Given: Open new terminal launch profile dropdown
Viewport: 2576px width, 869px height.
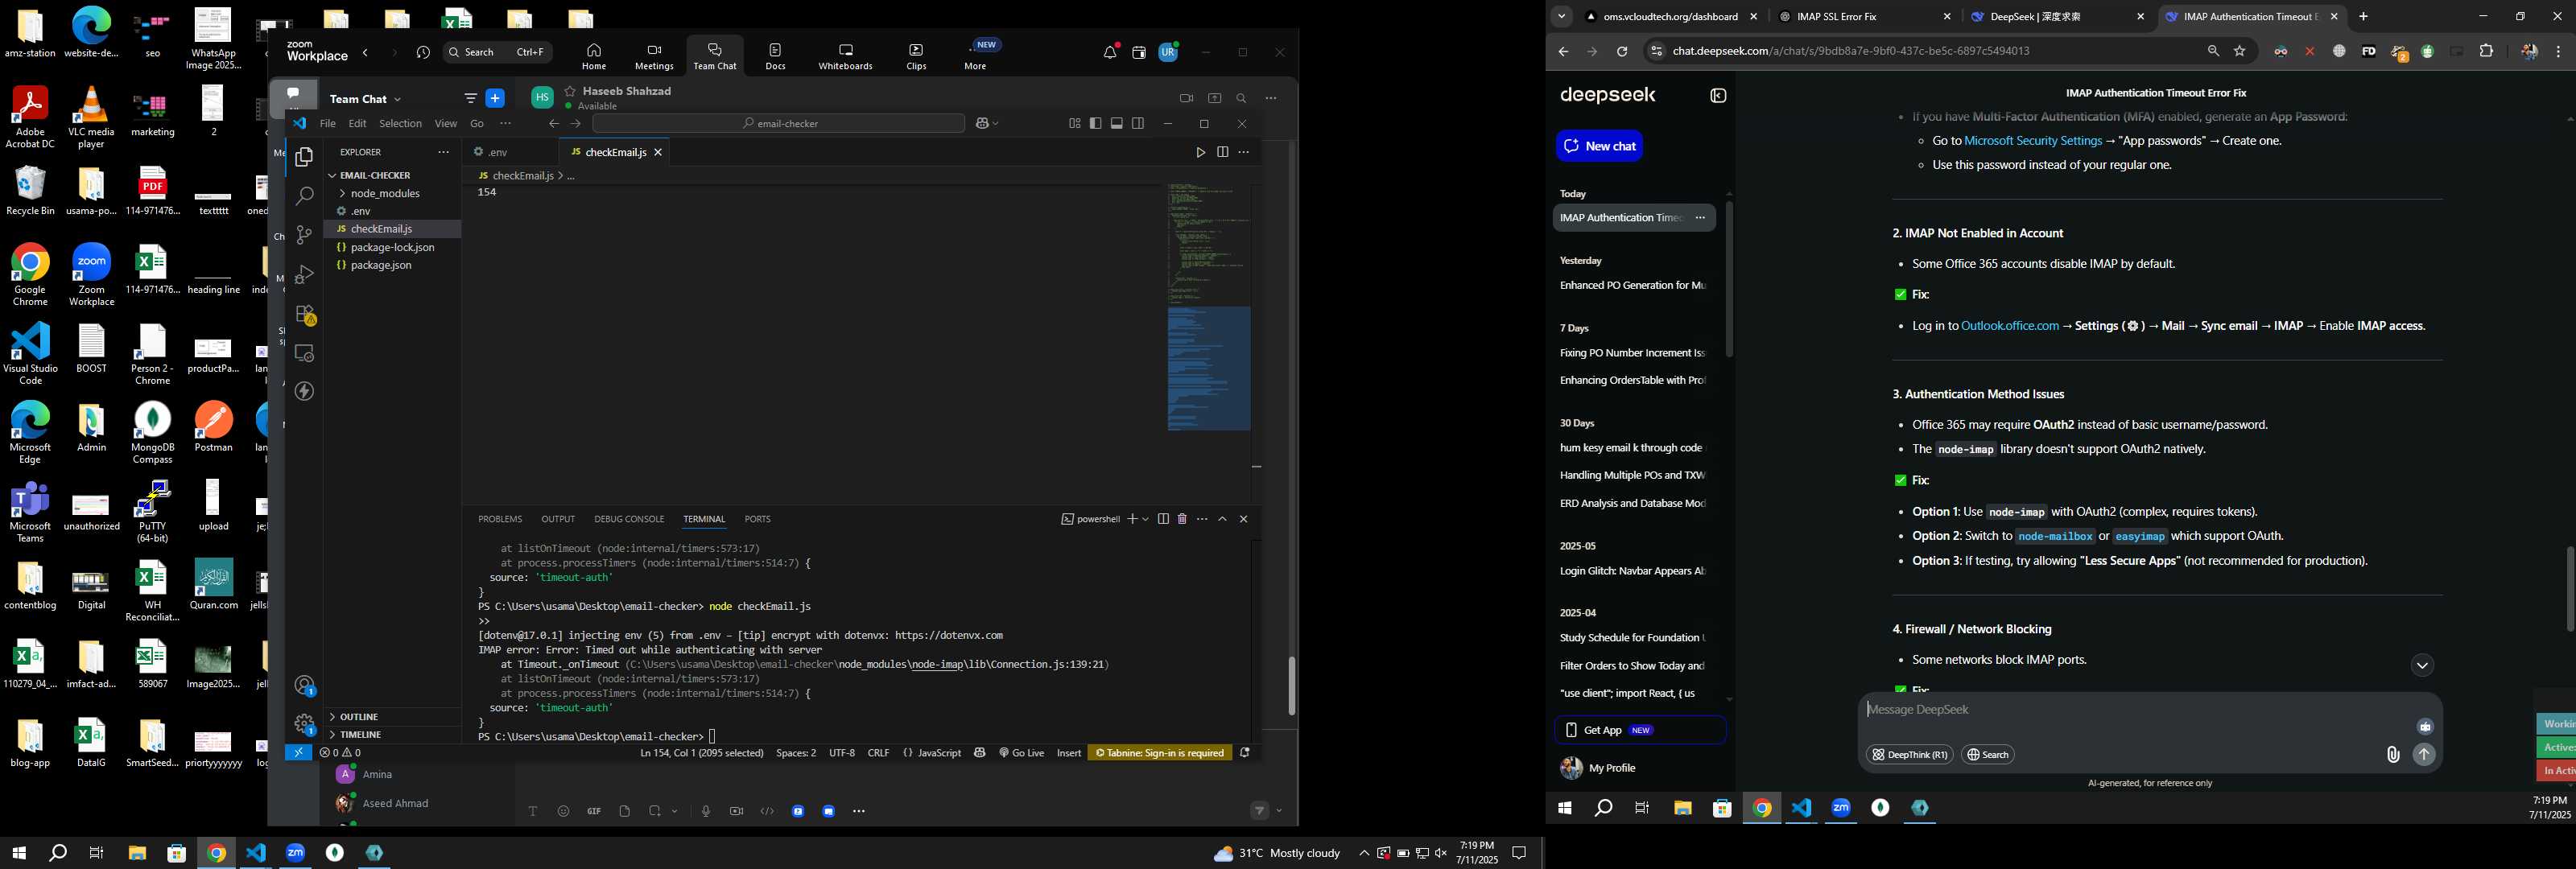Looking at the screenshot, I should 1145,519.
